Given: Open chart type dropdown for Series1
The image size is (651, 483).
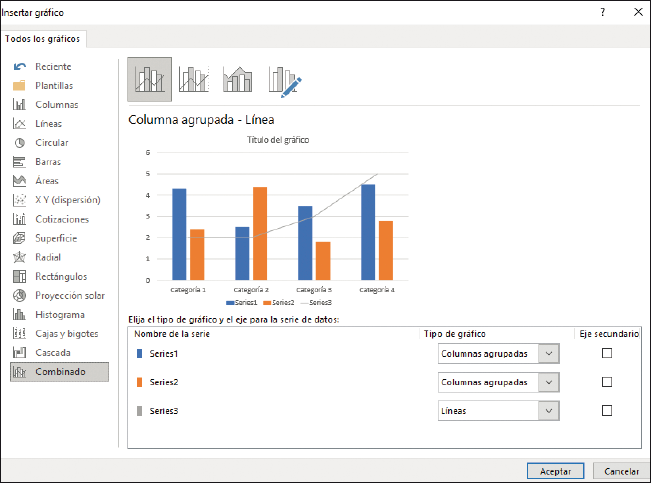Looking at the screenshot, I should pyautogui.click(x=548, y=353).
